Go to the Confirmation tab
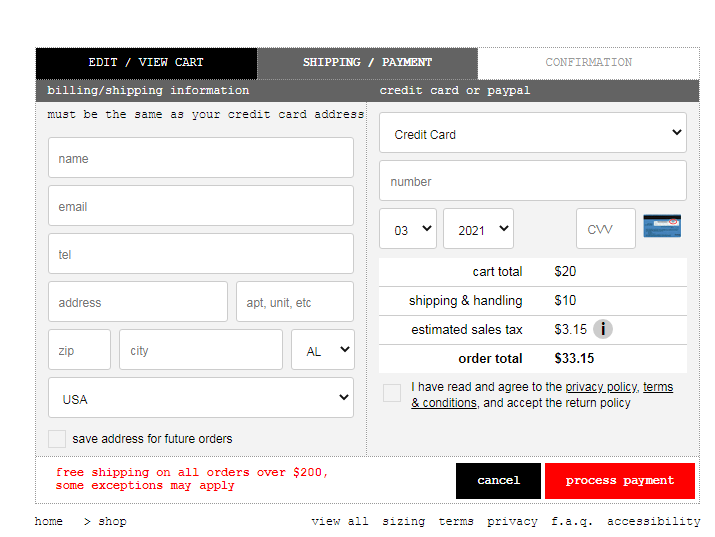 coord(588,62)
